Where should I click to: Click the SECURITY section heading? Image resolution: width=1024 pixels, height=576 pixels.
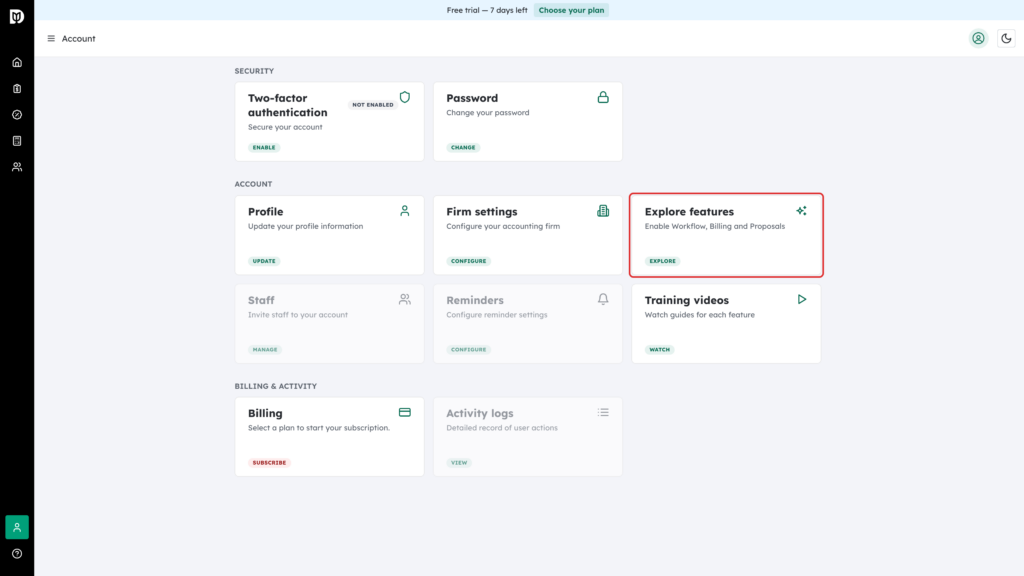pyautogui.click(x=254, y=71)
